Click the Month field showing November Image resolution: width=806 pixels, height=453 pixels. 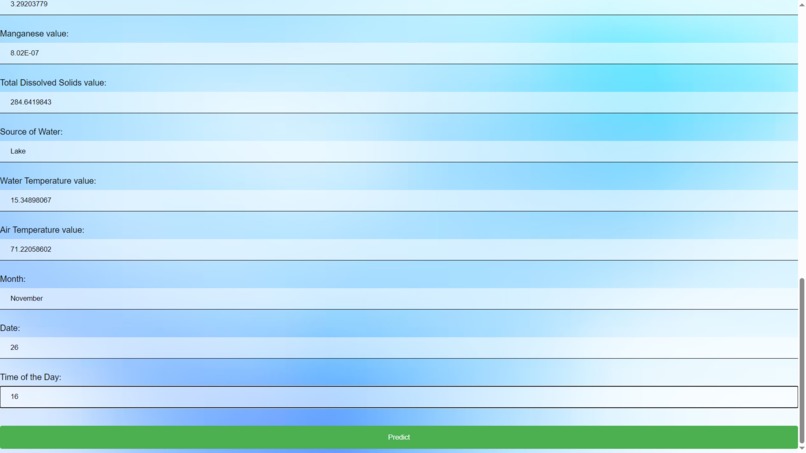[x=399, y=299]
